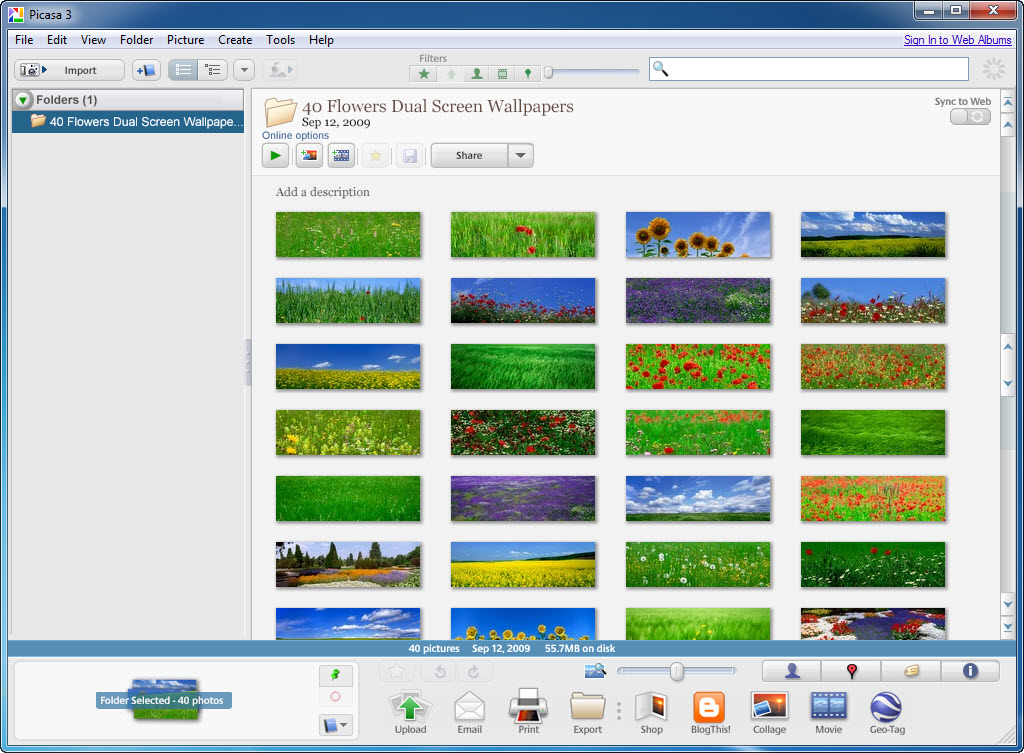Click the Import camera icon button
The height and width of the screenshot is (753, 1024).
coord(33,70)
